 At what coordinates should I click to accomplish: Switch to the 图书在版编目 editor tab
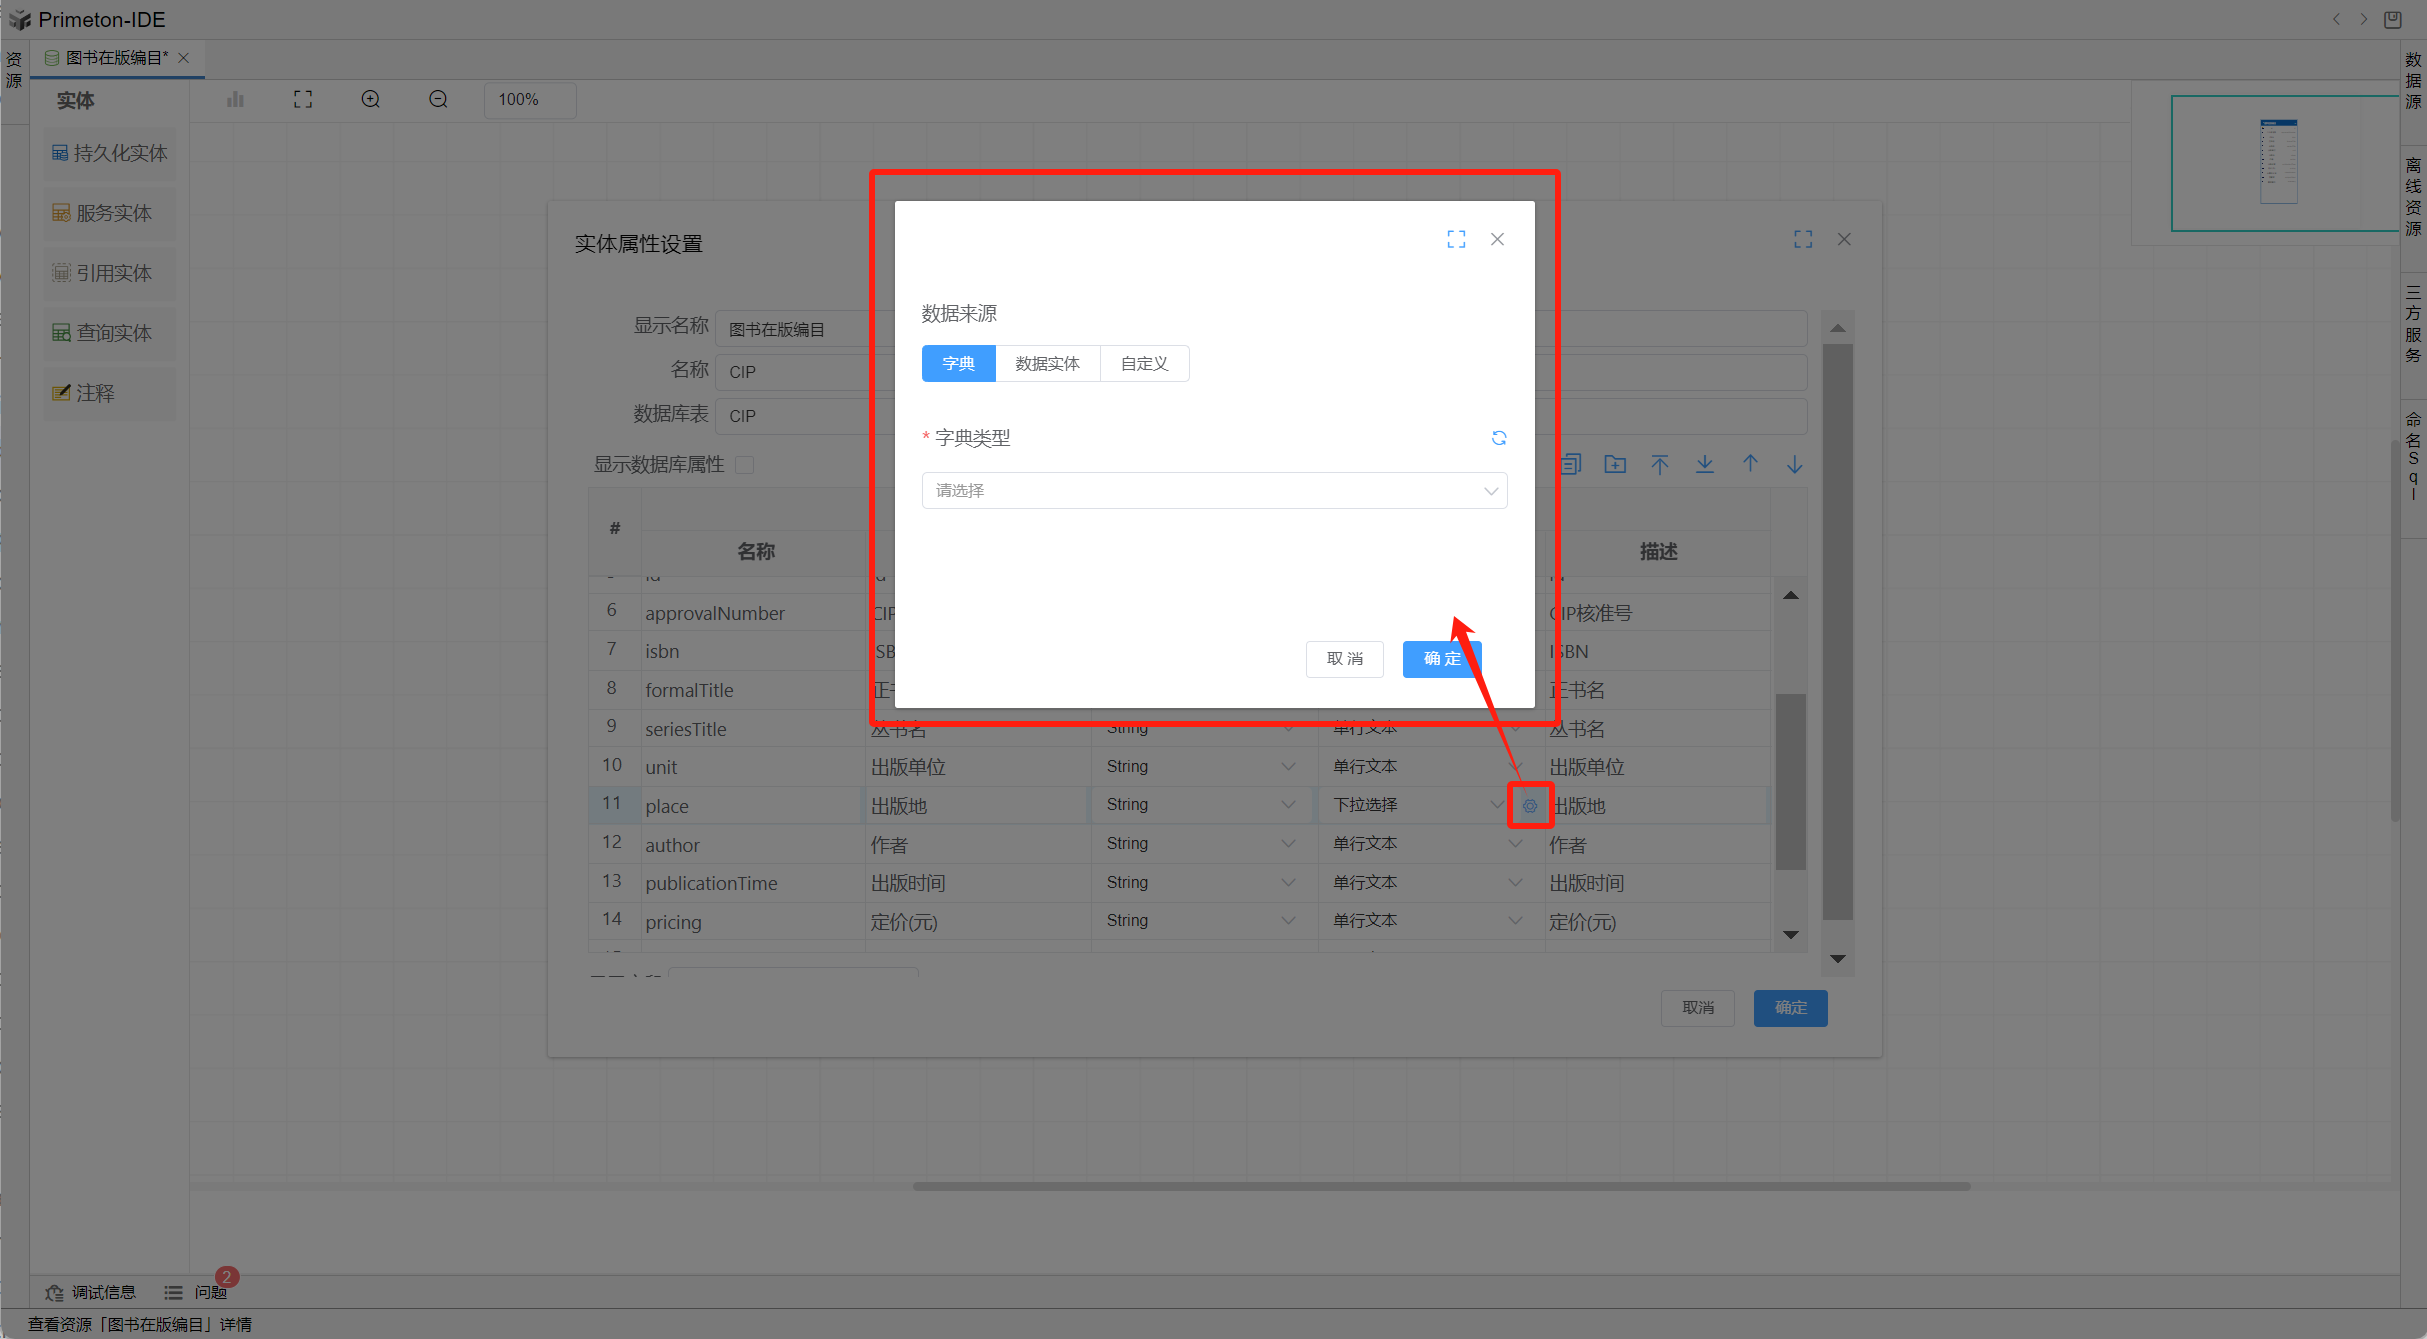[115, 58]
